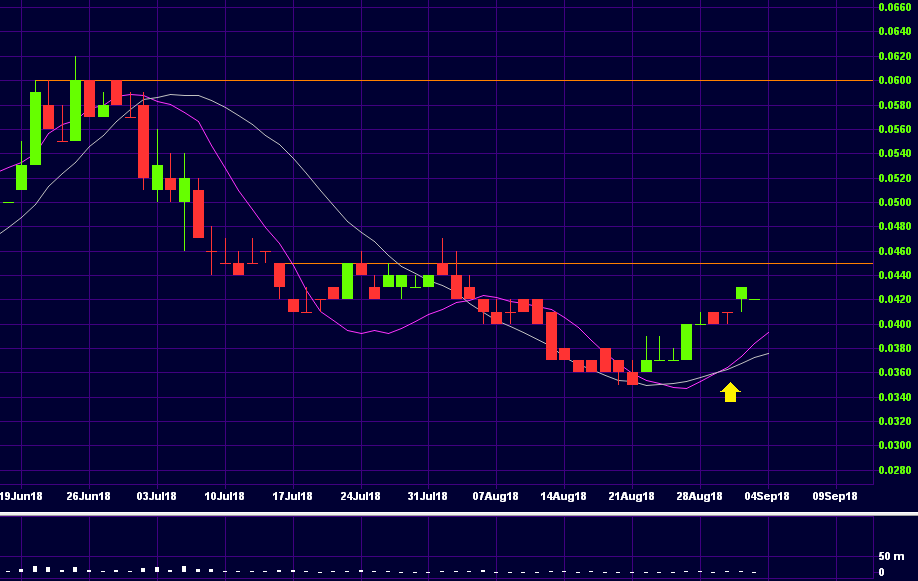Select the 0.0320 price axis label
918x581 pixels.
click(895, 421)
